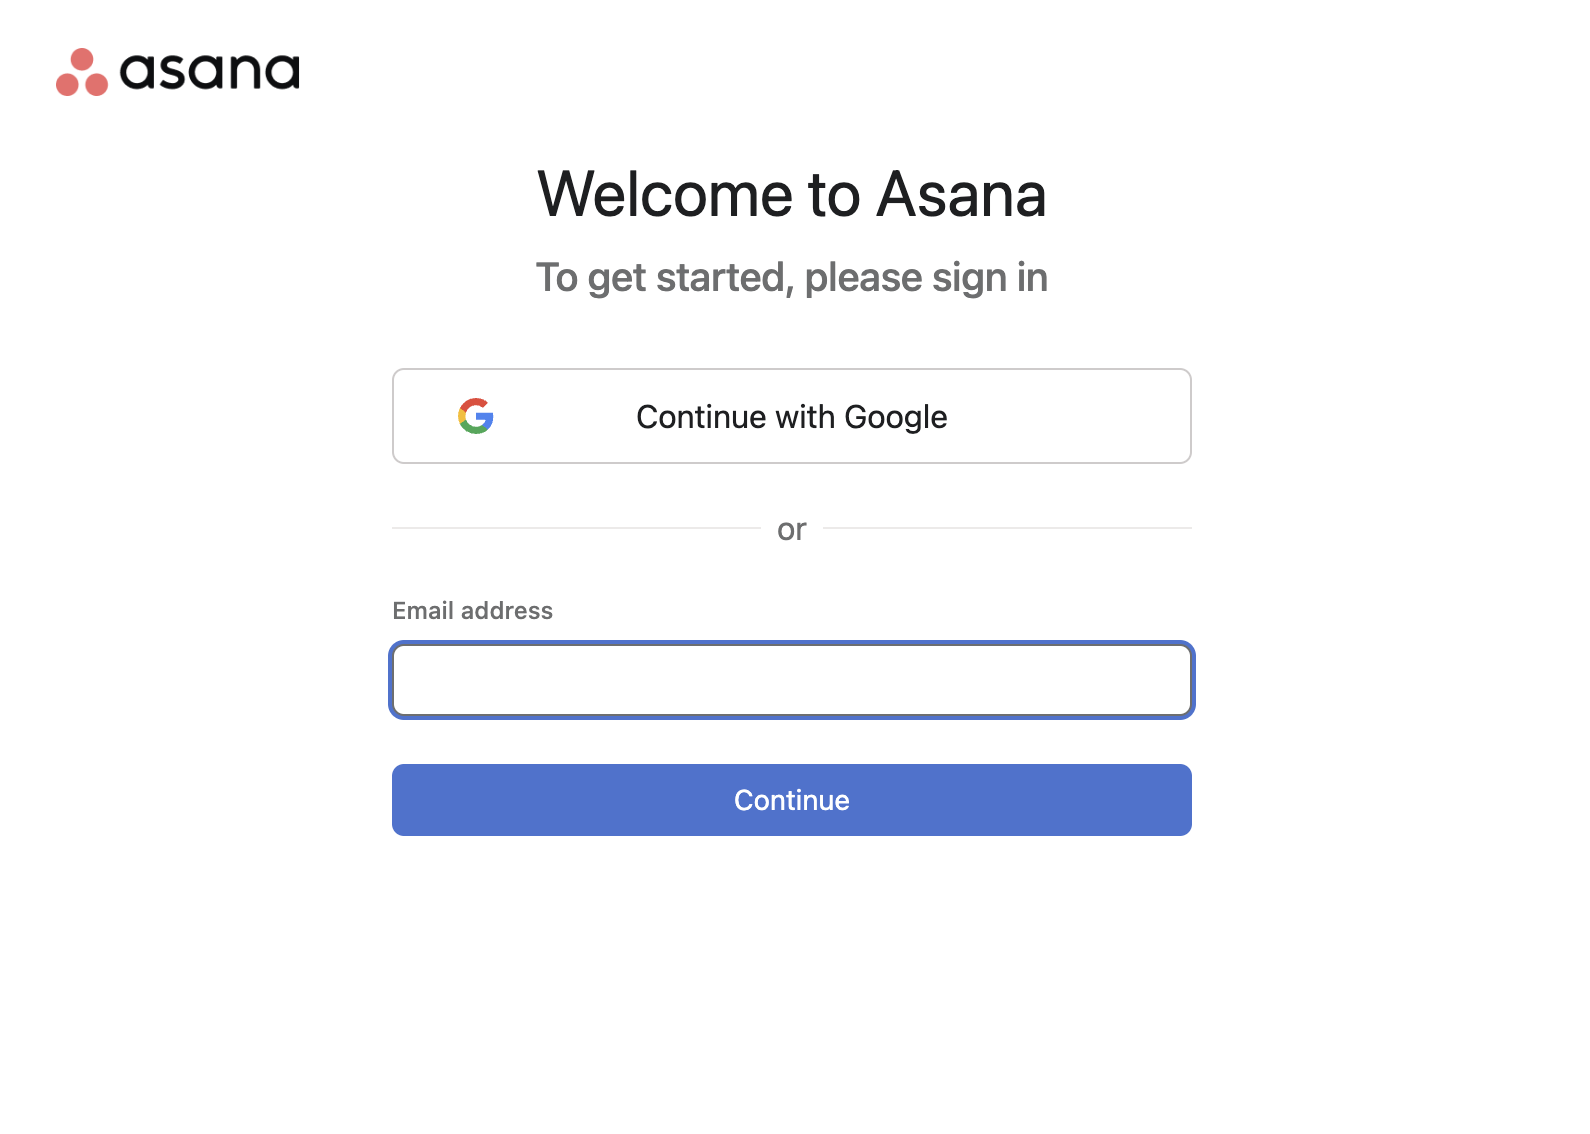Click the word 'Google' in sign-in button
The image size is (1590, 1134).
[x=896, y=417]
